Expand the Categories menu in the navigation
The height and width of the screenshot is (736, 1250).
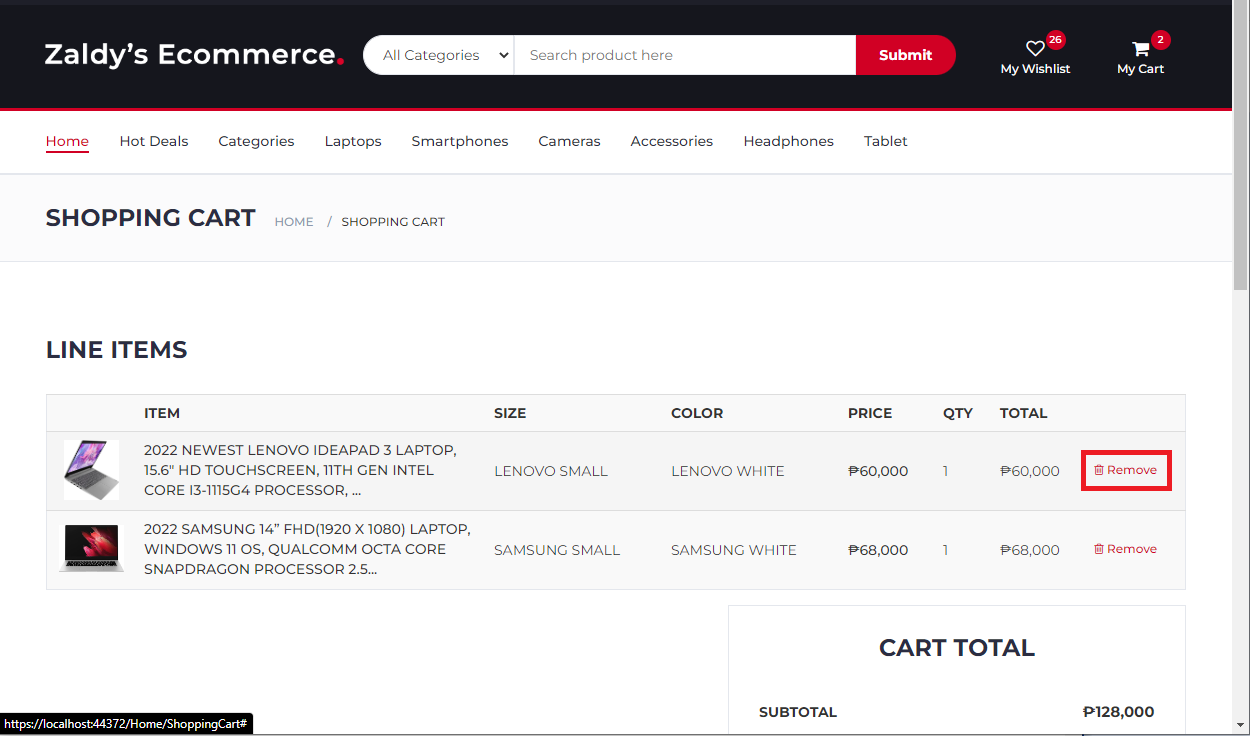(256, 141)
